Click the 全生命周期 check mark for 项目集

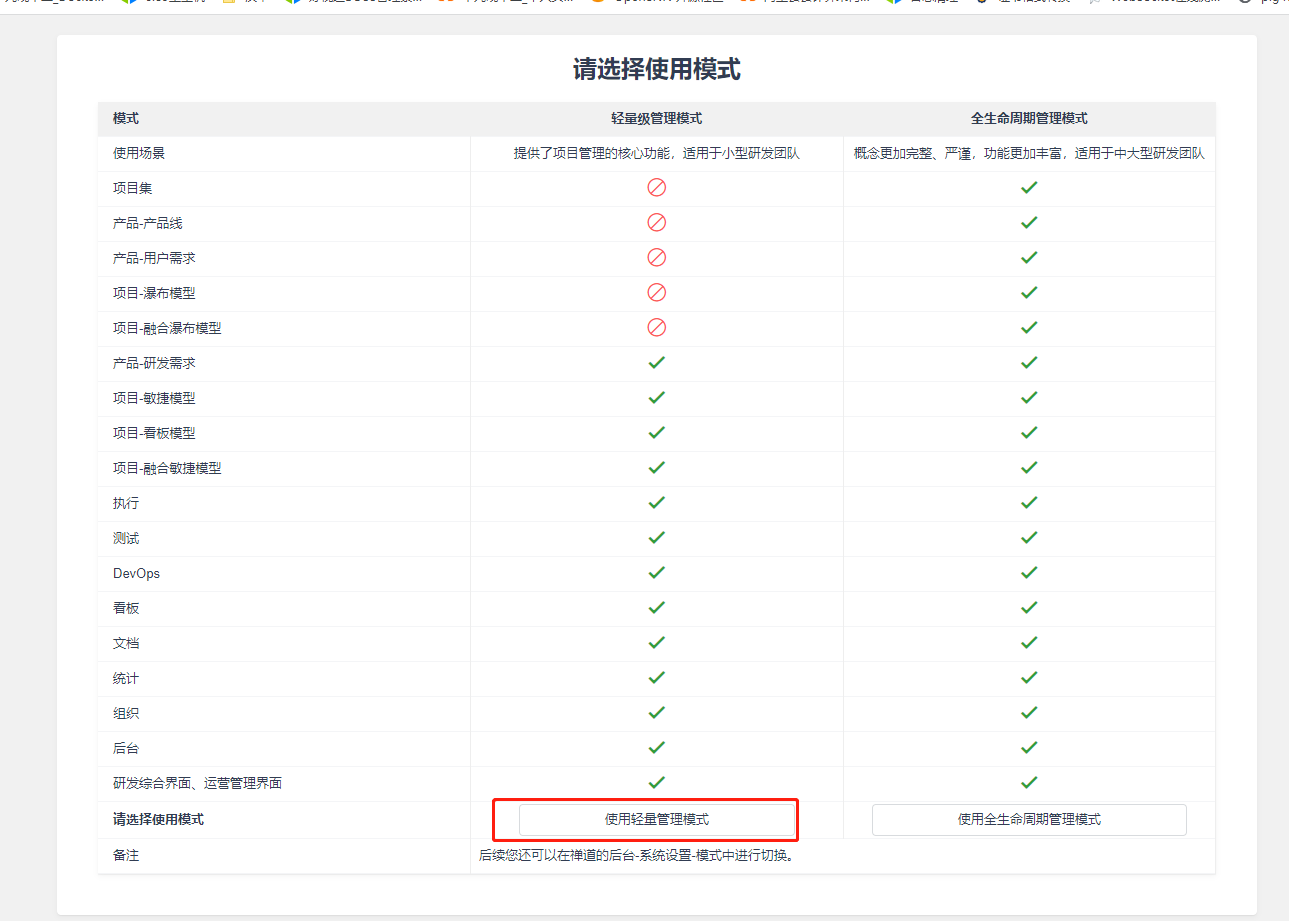(1029, 187)
